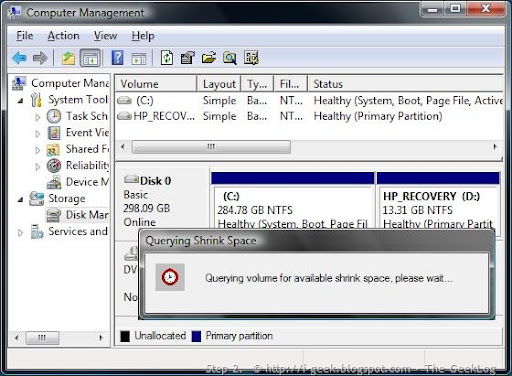Click the rightmost settings list toolbar icon

(x=251, y=58)
